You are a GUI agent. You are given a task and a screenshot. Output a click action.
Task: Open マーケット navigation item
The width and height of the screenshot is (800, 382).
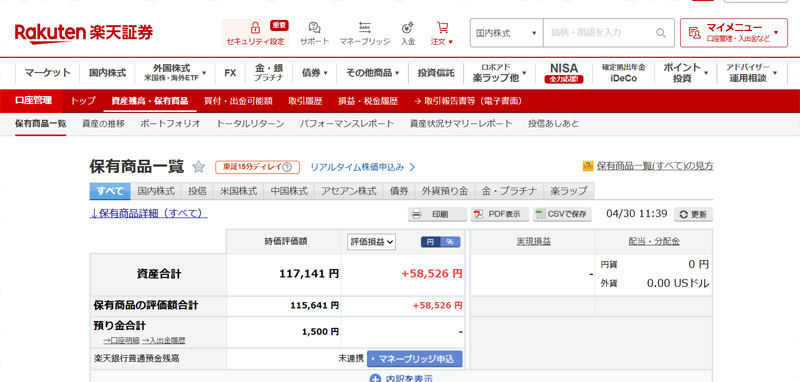click(x=47, y=73)
